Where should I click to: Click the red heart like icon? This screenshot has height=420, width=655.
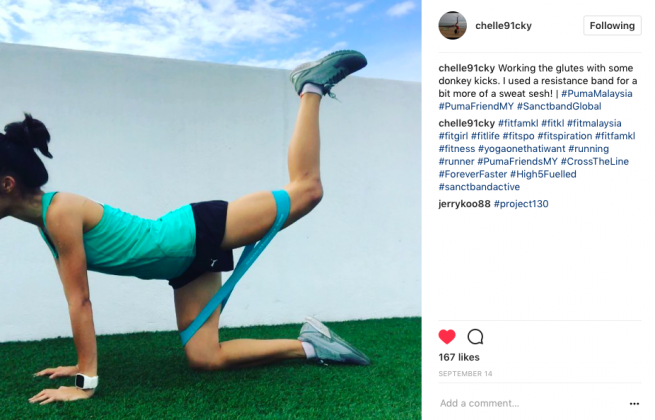tap(447, 336)
